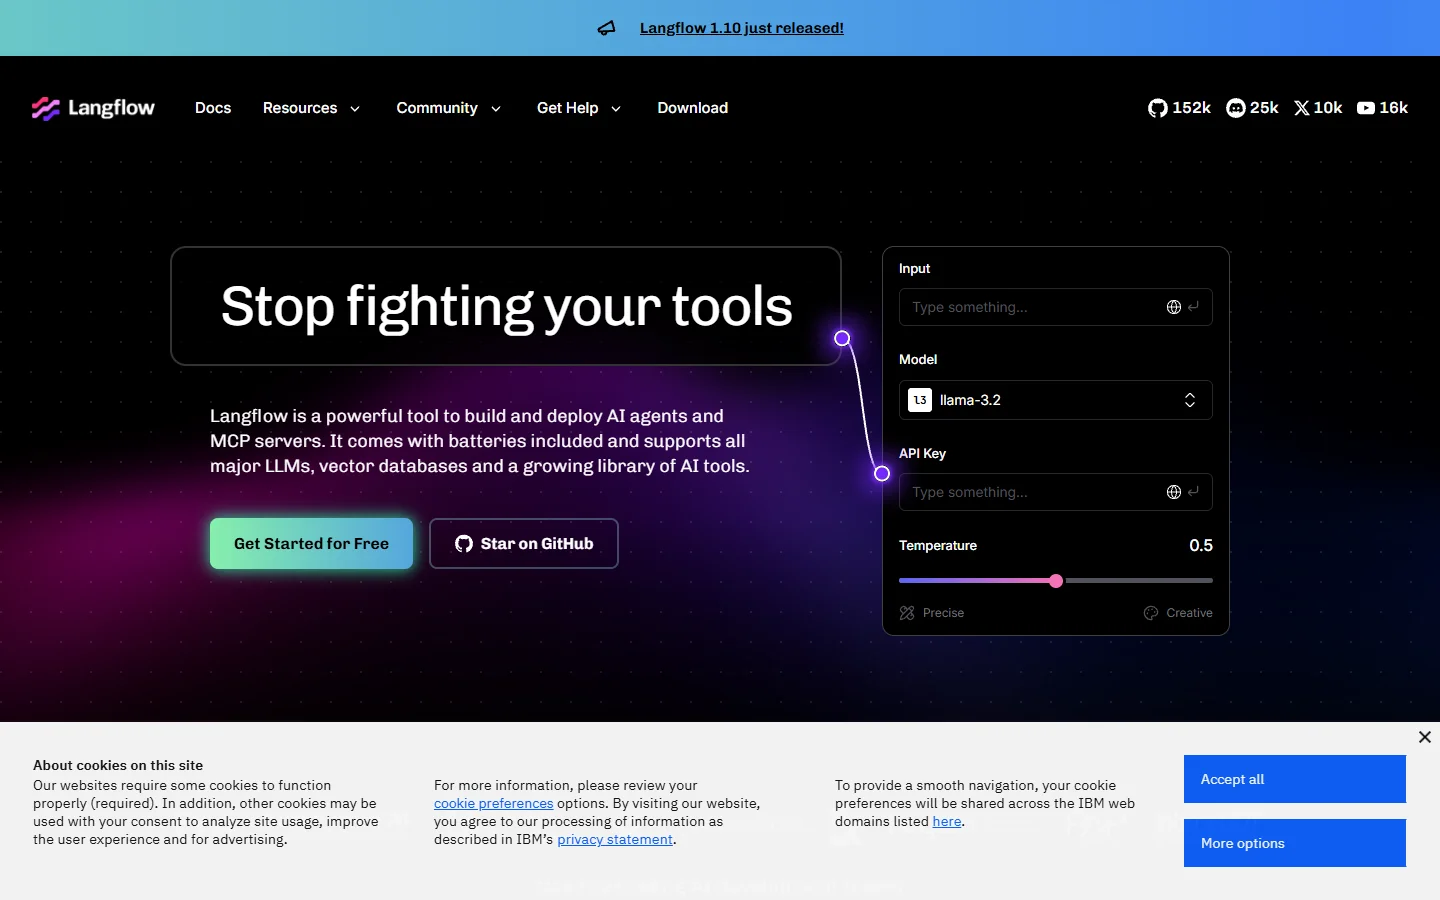Click the globe icon in API Key field
The image size is (1440, 900).
(x=1174, y=492)
